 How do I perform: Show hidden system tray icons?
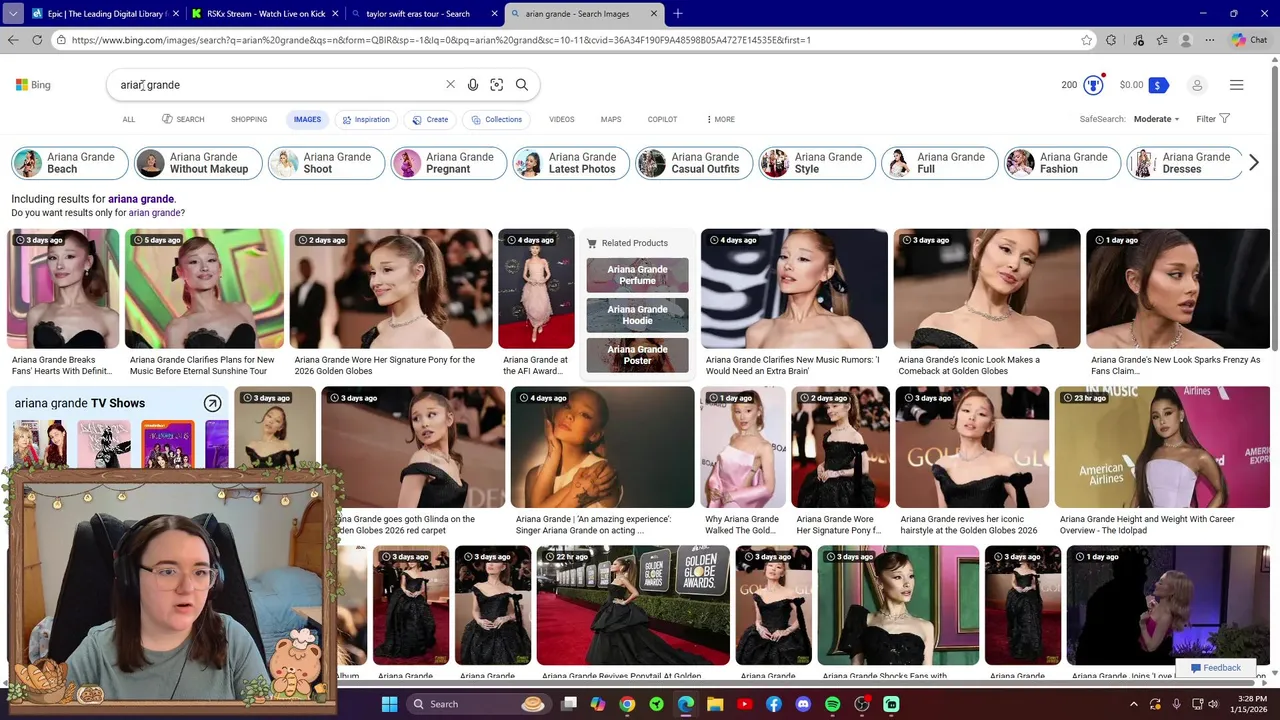pos(1134,704)
